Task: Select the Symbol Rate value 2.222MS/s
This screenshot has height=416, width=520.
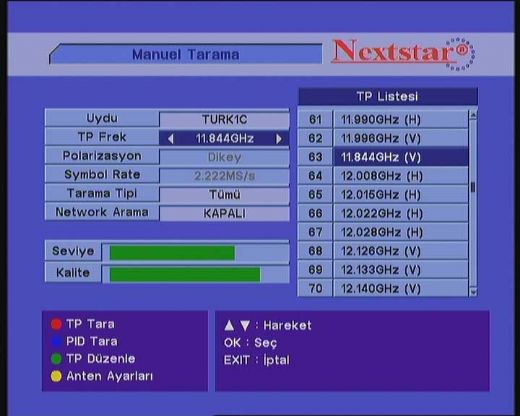Action: tap(224, 176)
